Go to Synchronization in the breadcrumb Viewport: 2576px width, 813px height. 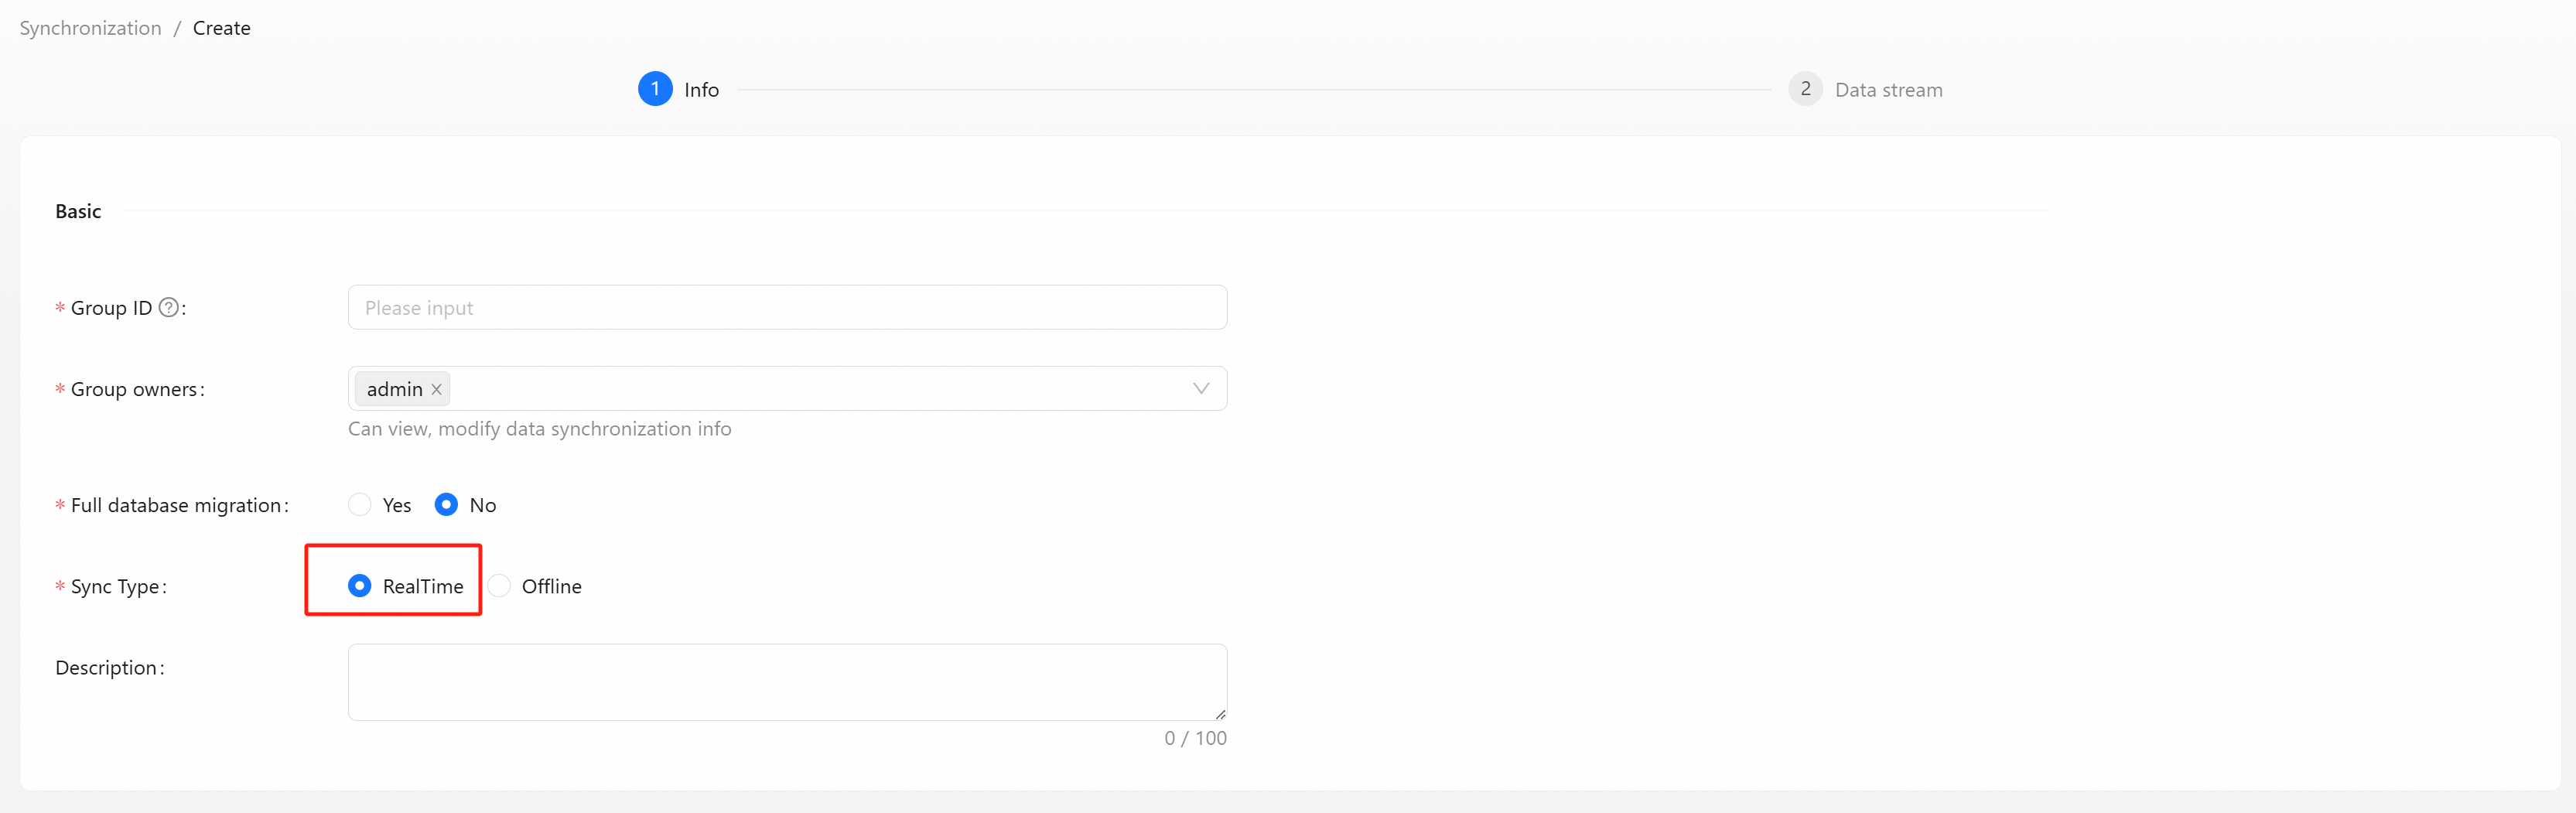click(x=90, y=28)
